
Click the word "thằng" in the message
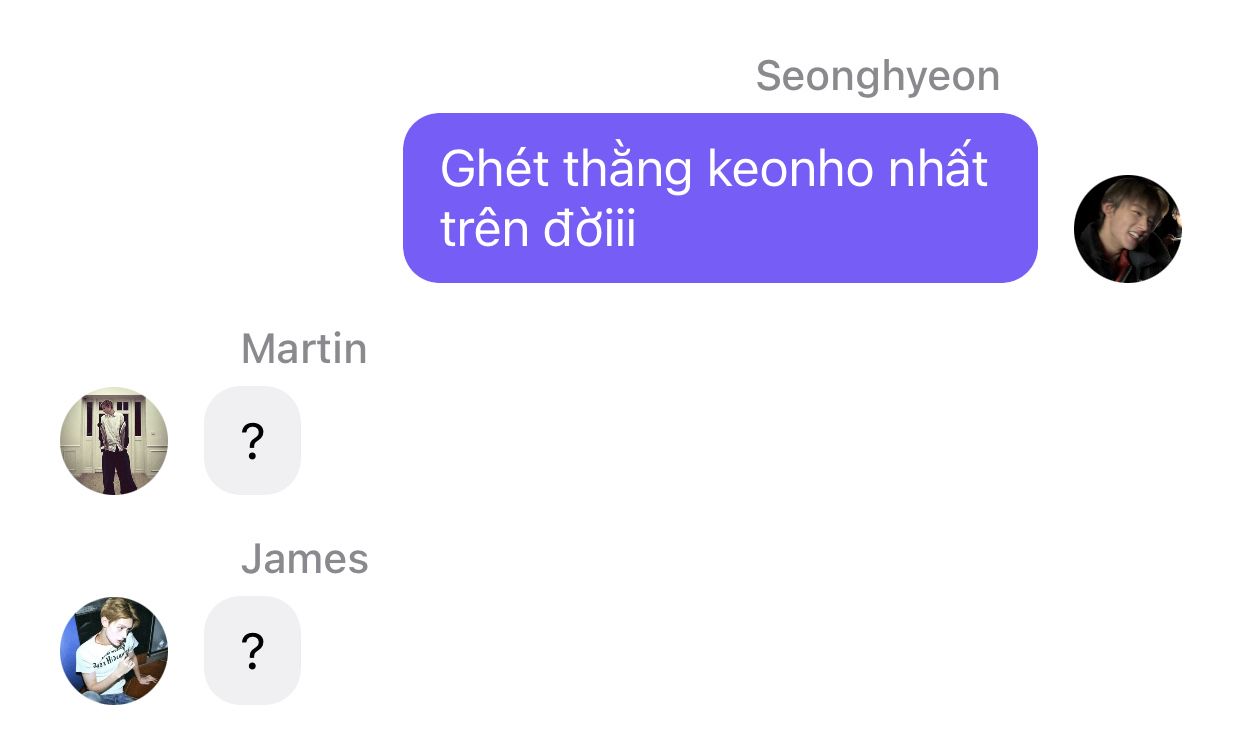pos(627,170)
